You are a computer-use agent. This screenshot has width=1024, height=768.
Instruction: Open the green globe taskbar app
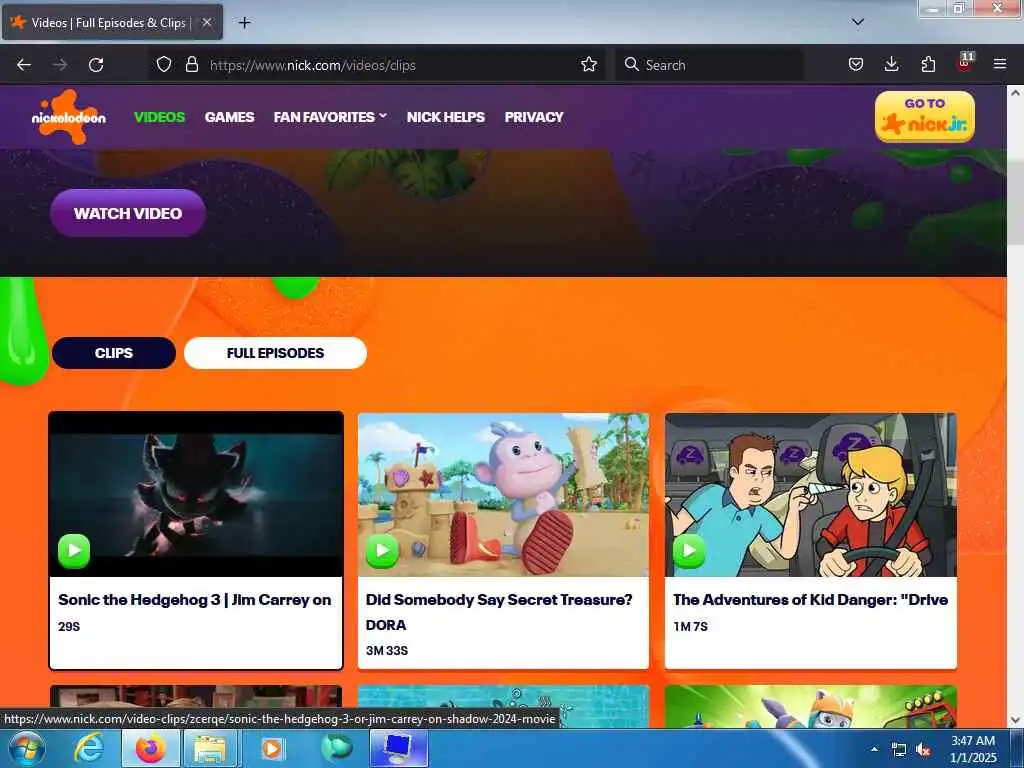pos(336,748)
